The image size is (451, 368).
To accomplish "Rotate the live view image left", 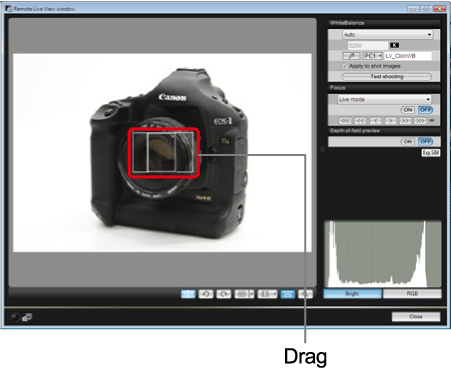I will pos(206,294).
